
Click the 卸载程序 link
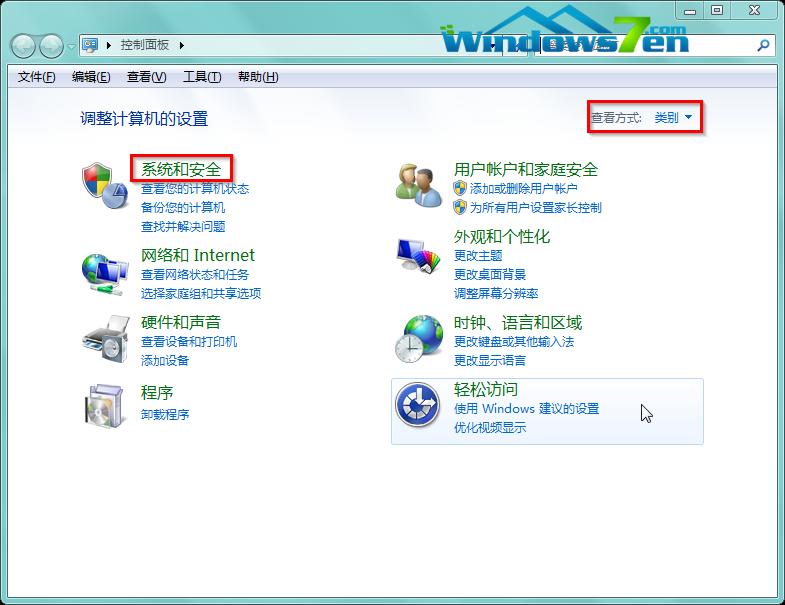click(165, 414)
